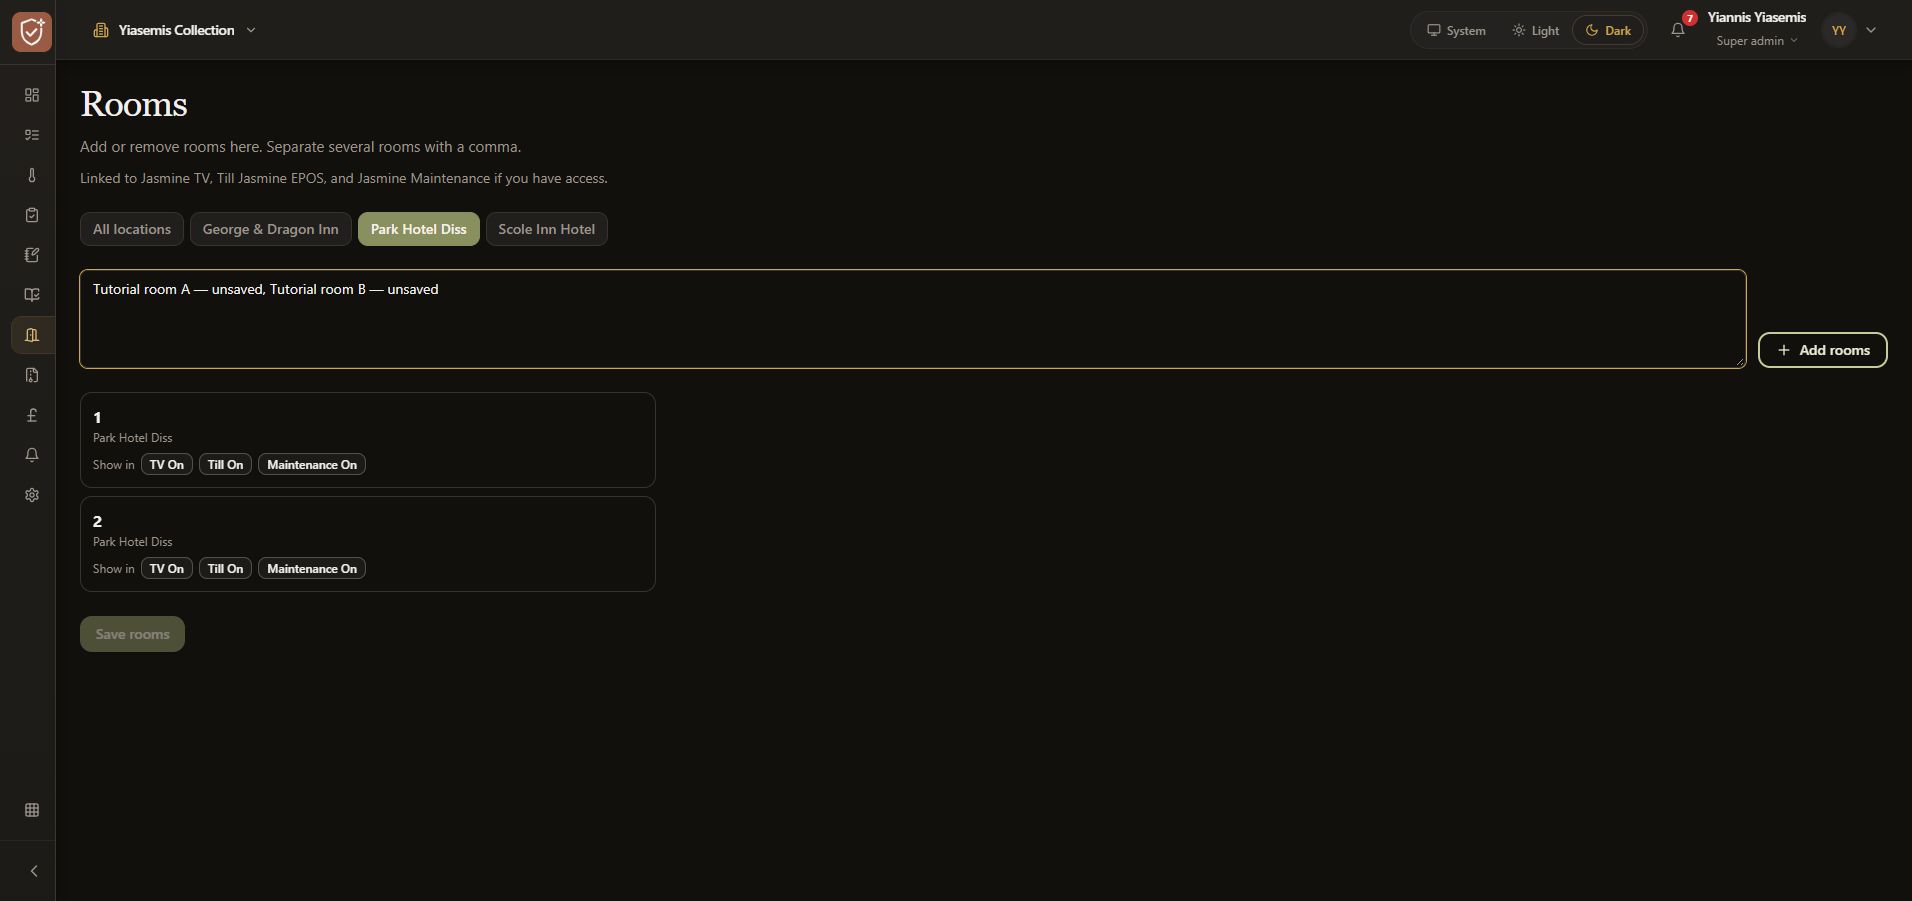Viewport: 1912px width, 901px height.
Task: Select the Scole Inn Hotel tab
Action: (547, 229)
